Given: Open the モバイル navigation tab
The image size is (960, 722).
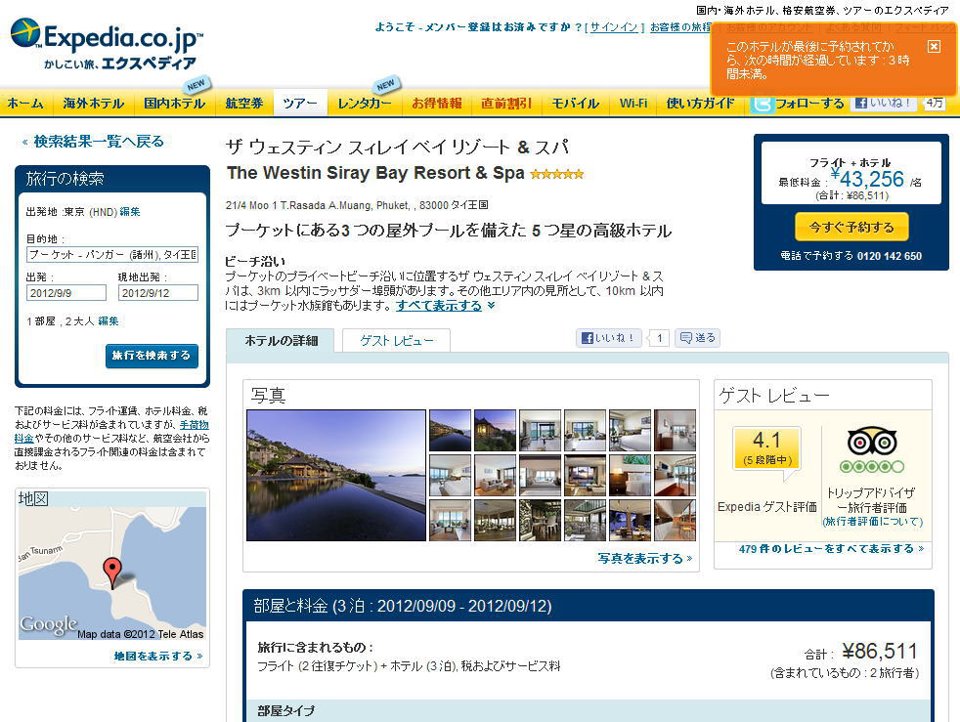Looking at the screenshot, I should [575, 103].
